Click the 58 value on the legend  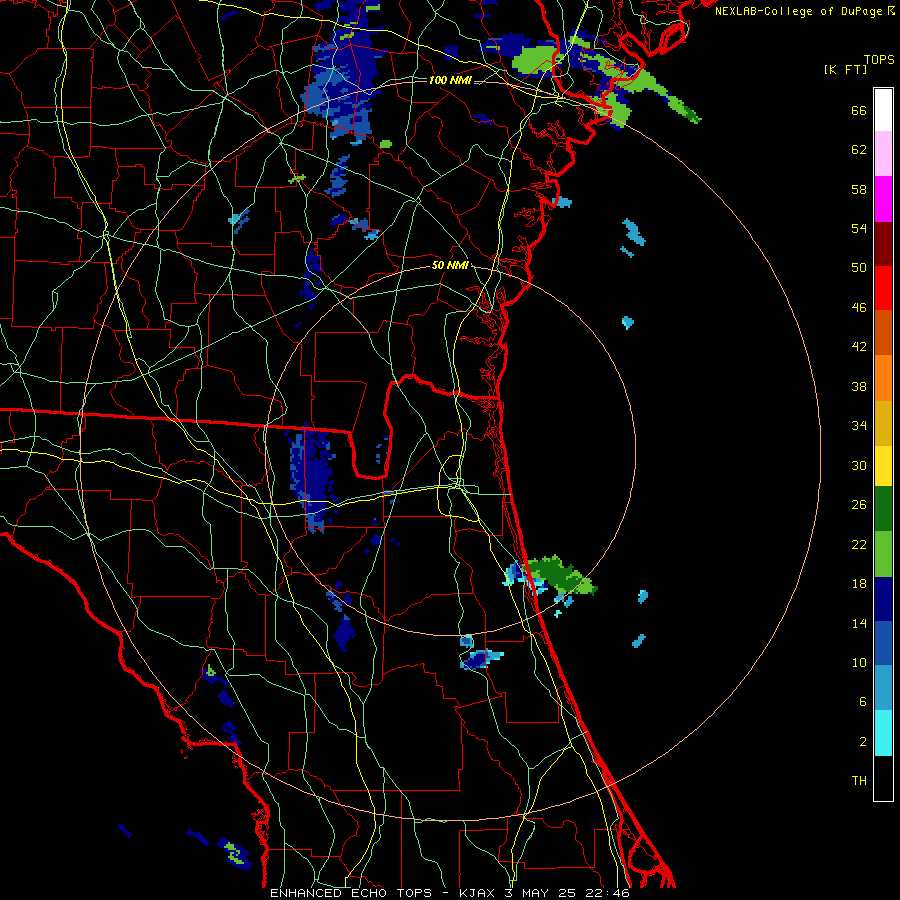pos(859,189)
